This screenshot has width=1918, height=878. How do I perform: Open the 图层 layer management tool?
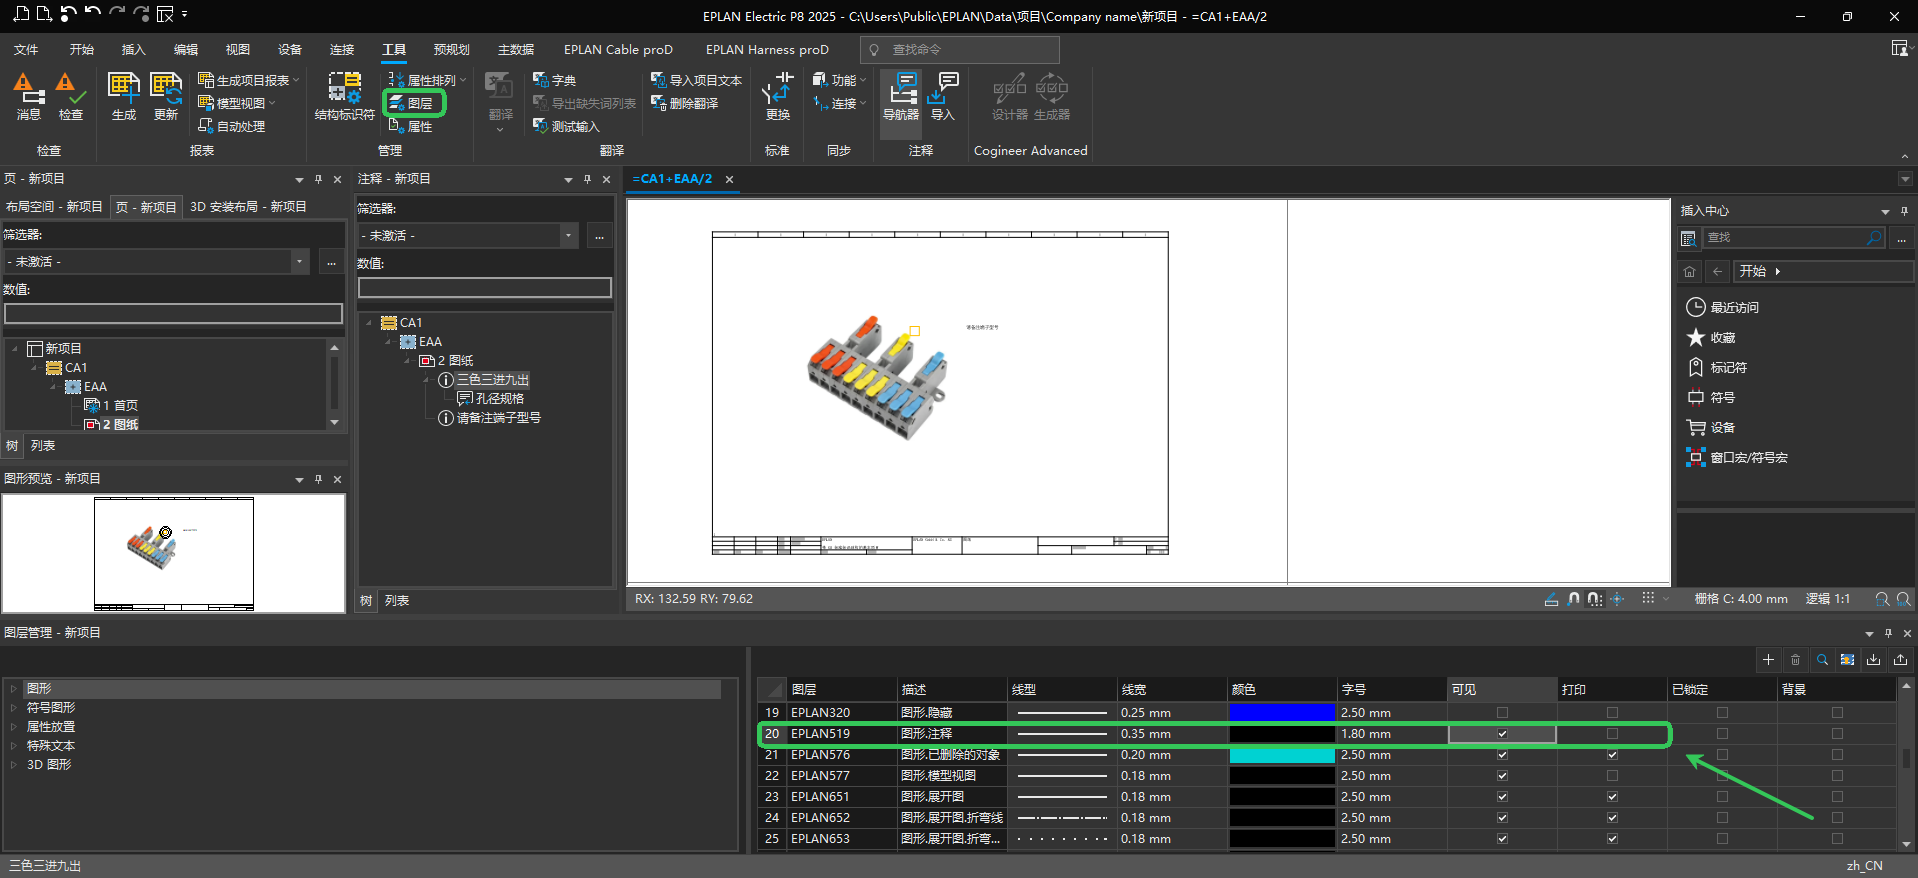[x=412, y=103]
